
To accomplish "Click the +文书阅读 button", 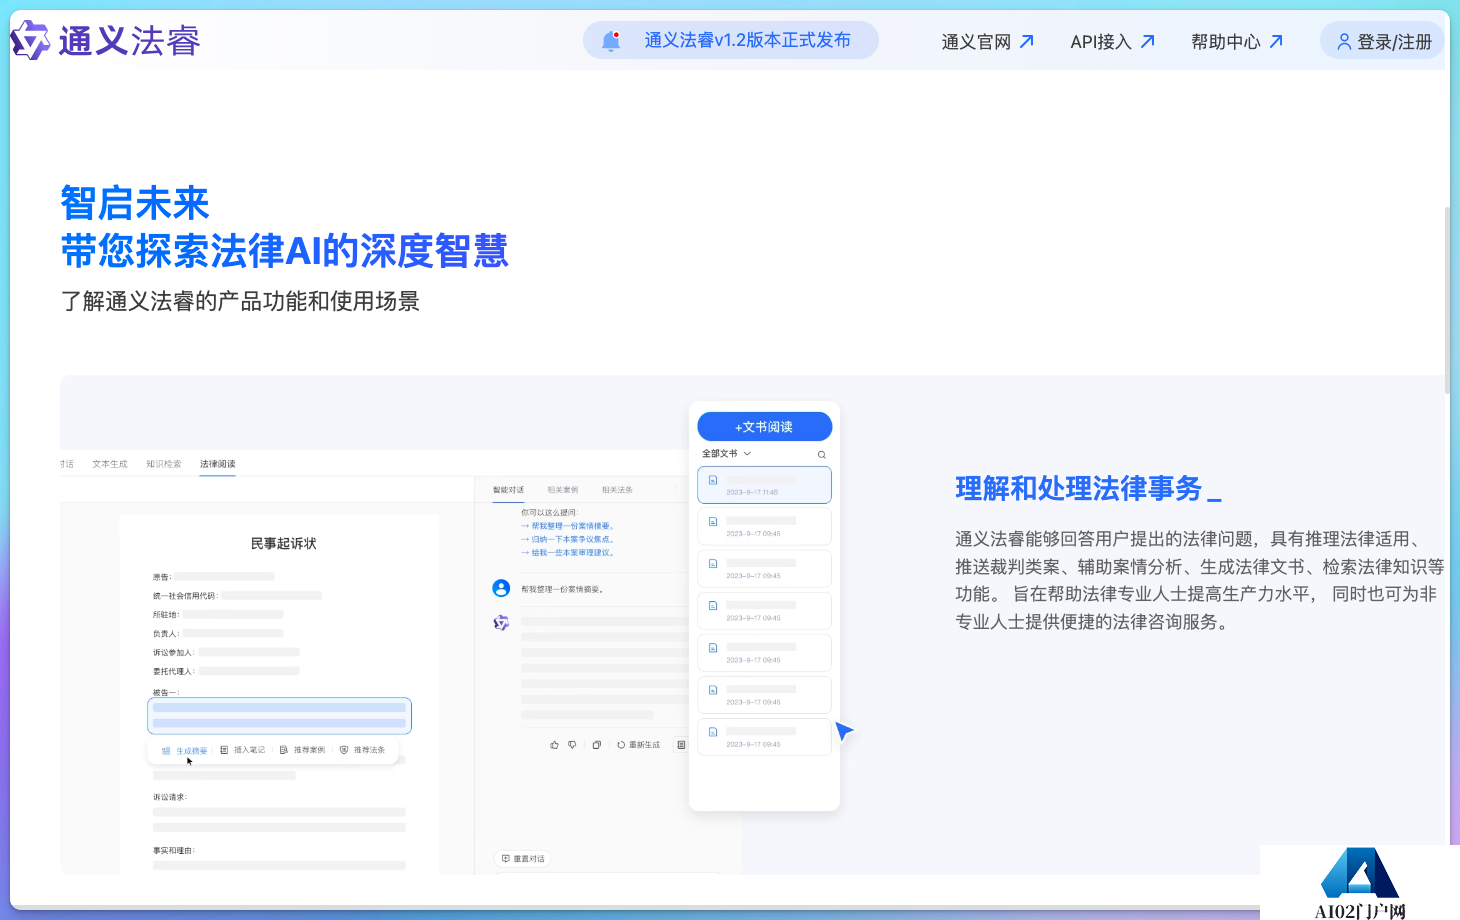I will [x=765, y=427].
